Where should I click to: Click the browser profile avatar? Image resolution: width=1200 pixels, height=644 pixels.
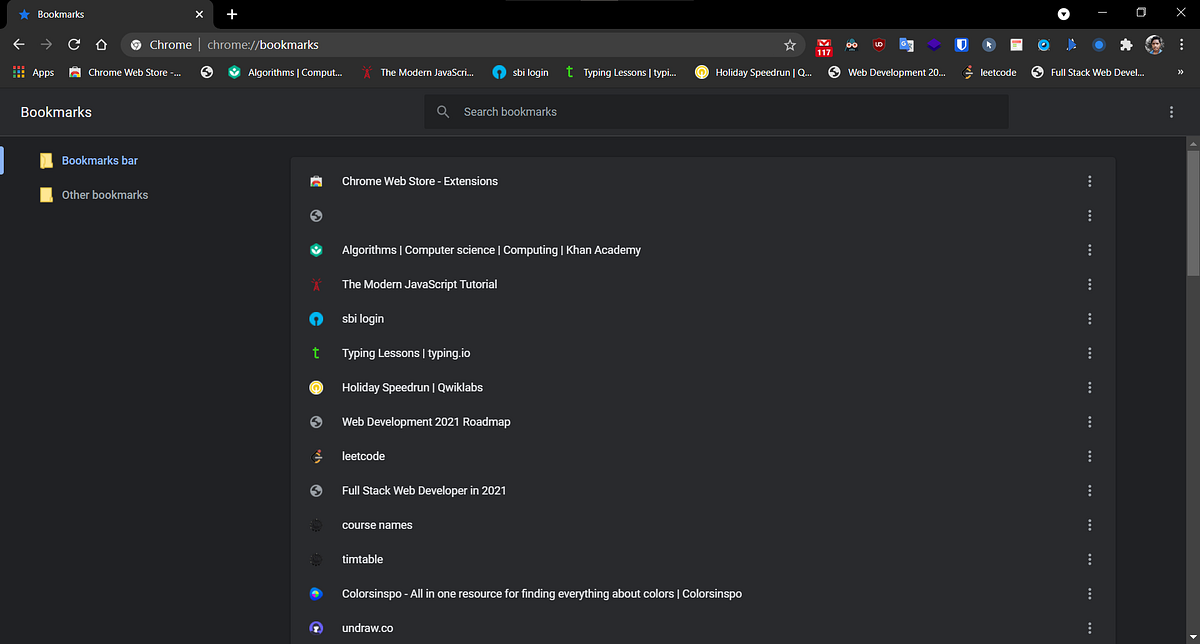coord(1154,45)
